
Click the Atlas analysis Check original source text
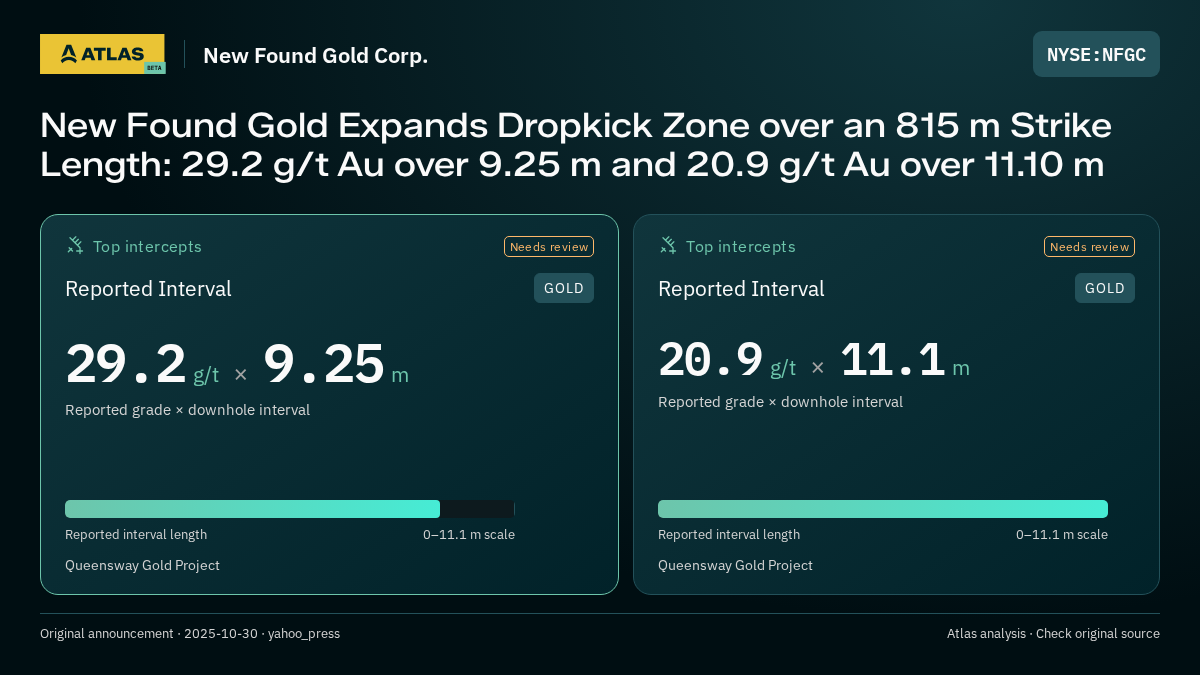(1053, 633)
